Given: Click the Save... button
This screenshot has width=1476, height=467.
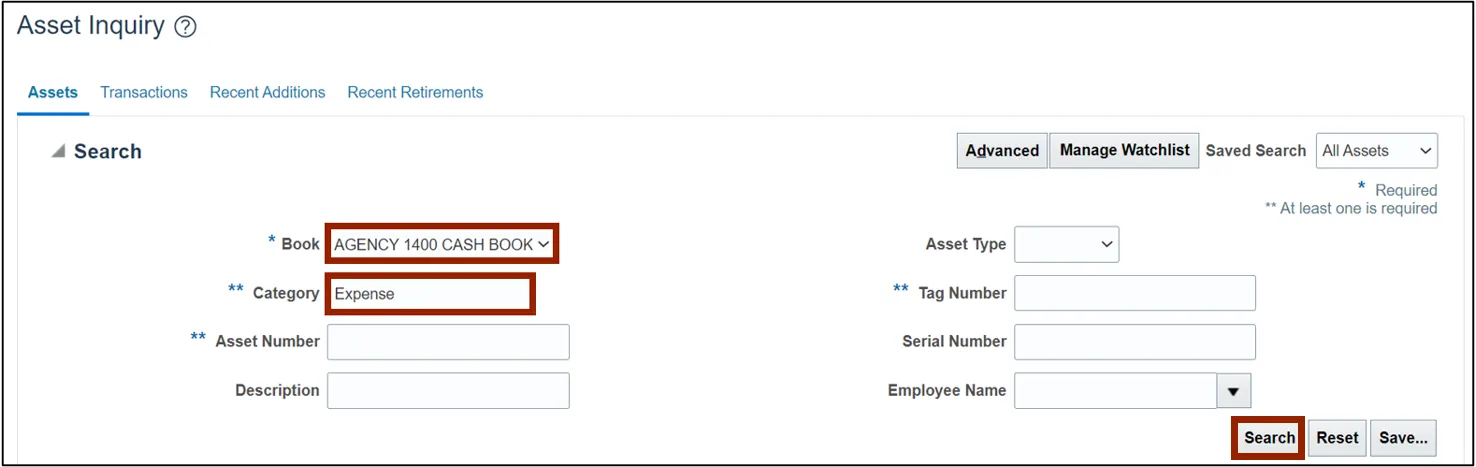Looking at the screenshot, I should [1403, 438].
